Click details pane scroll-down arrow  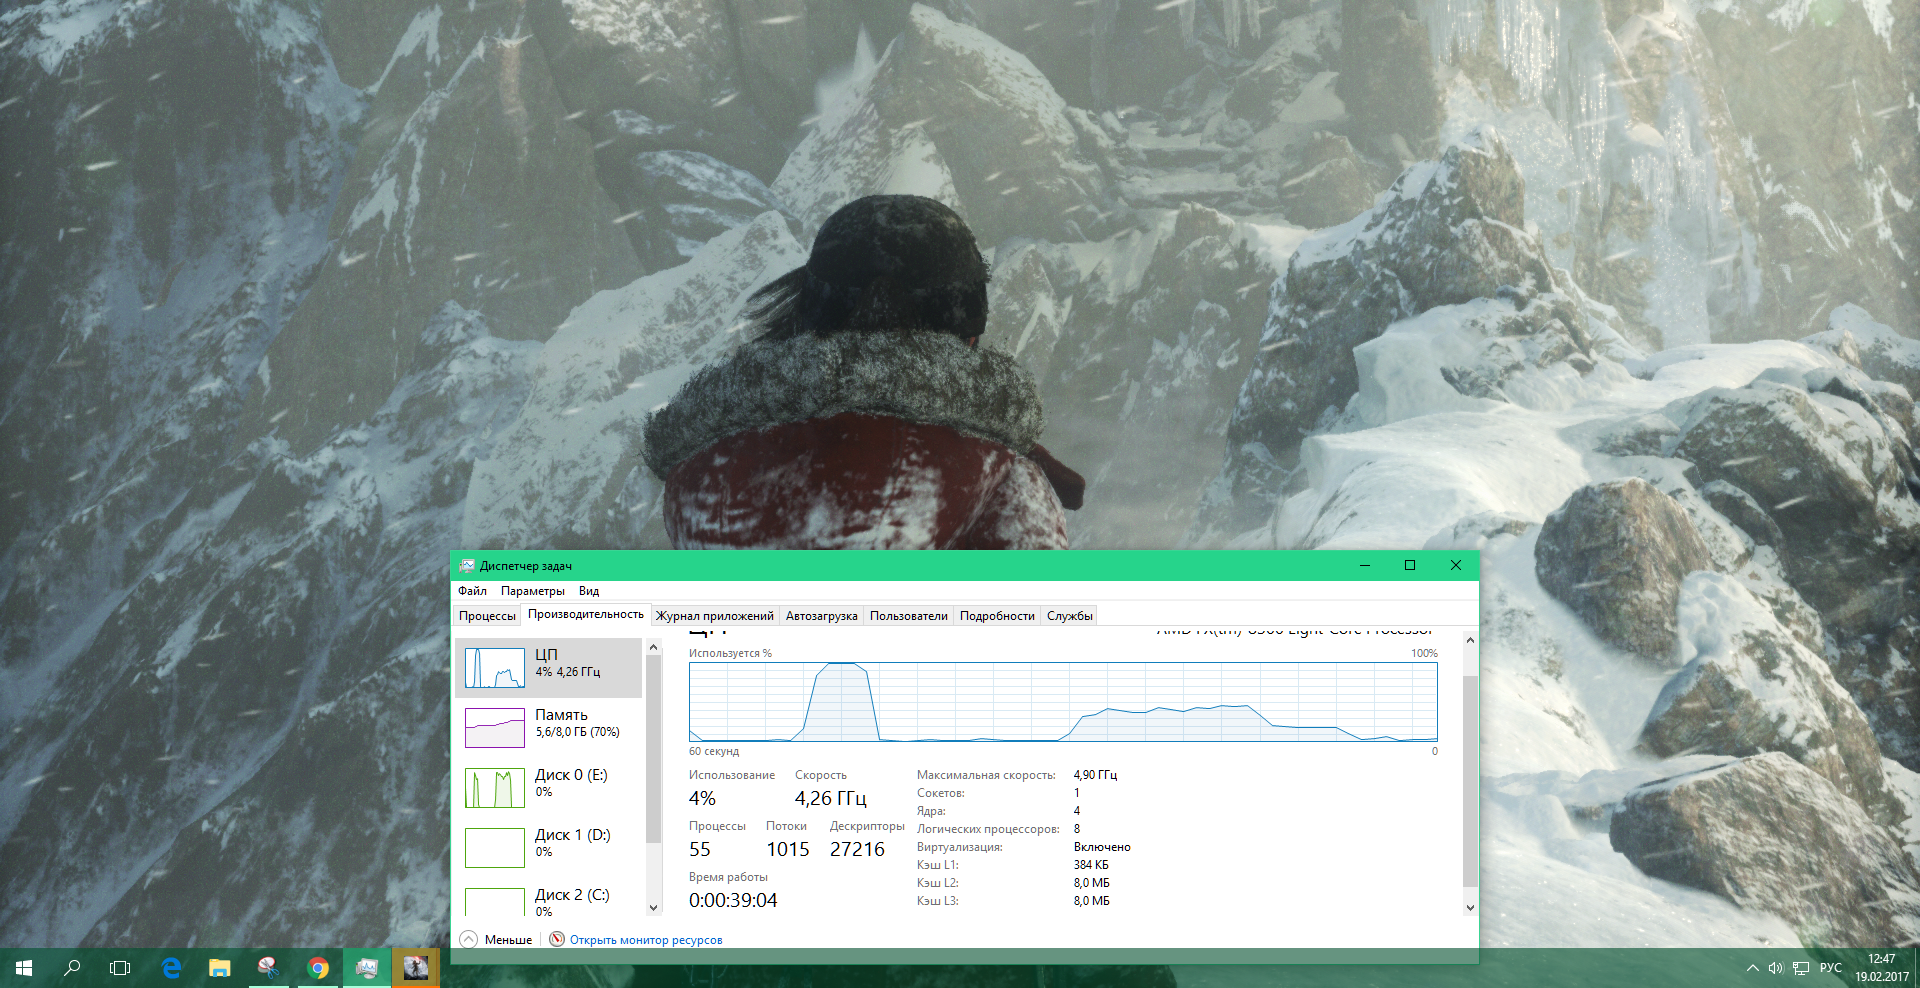click(x=1470, y=908)
